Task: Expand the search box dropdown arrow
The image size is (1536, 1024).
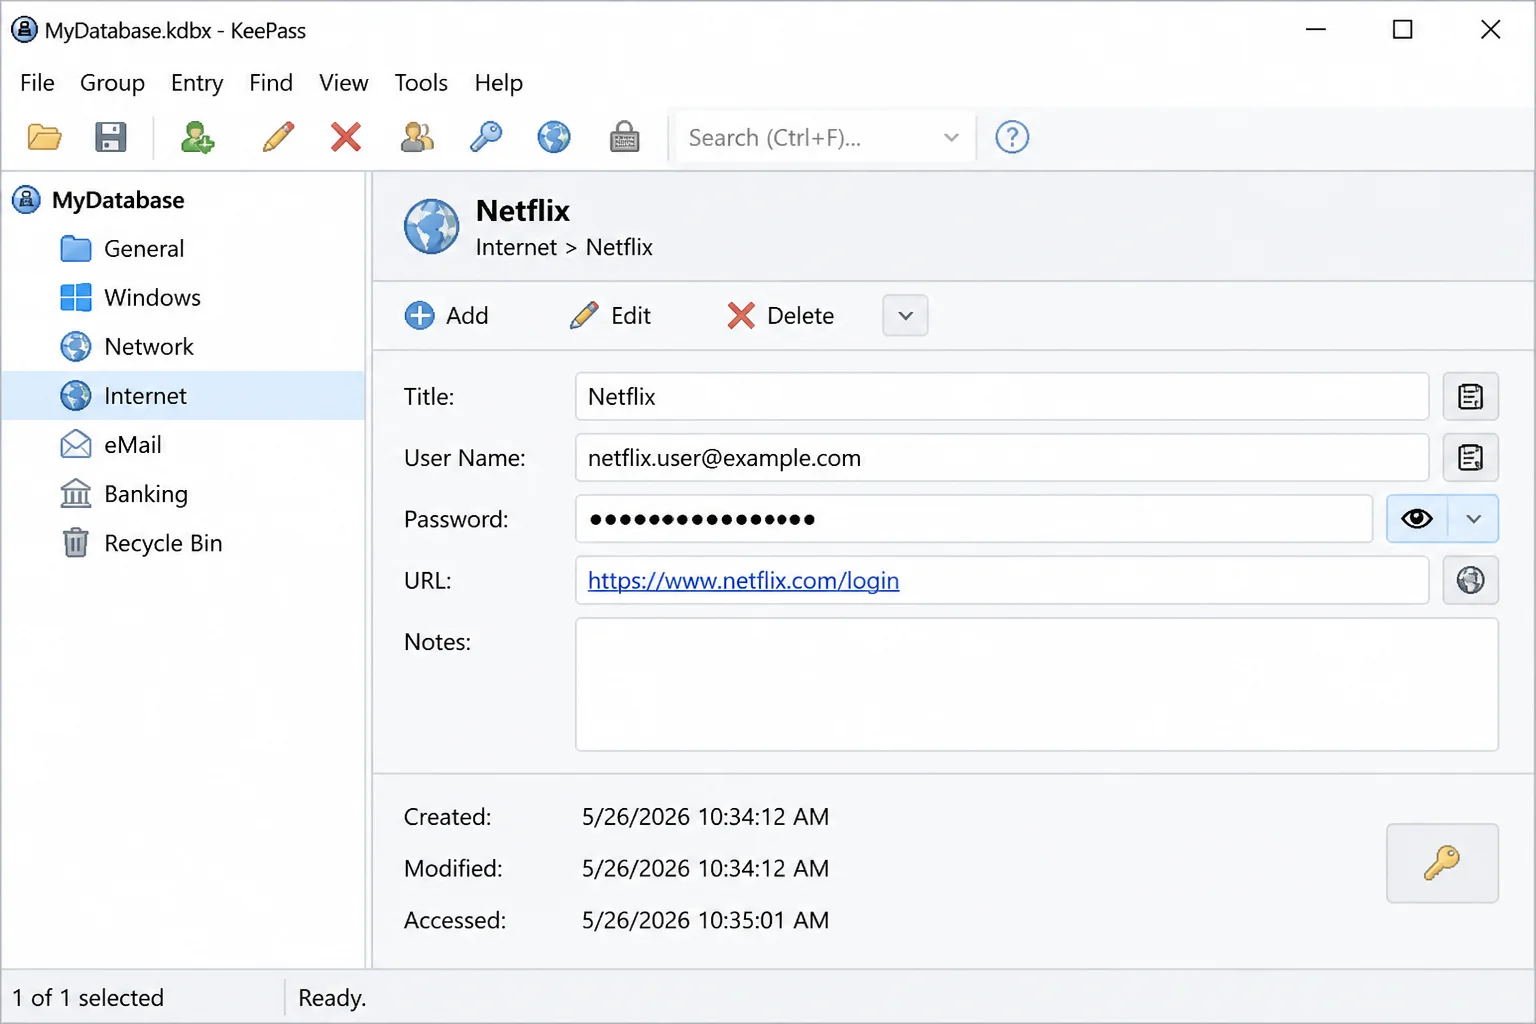Action: (x=951, y=137)
